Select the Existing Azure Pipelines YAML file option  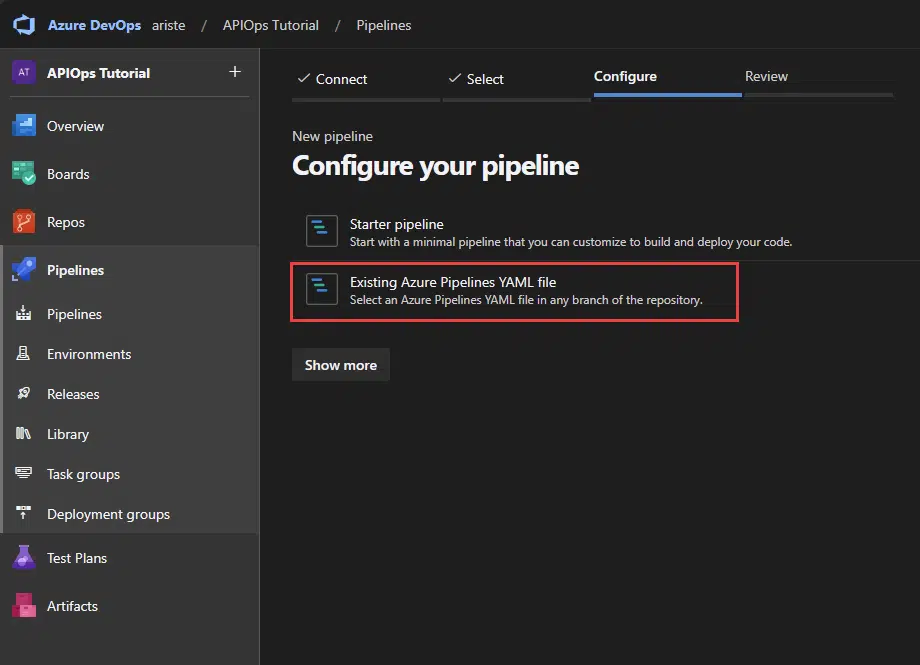tap(514, 289)
